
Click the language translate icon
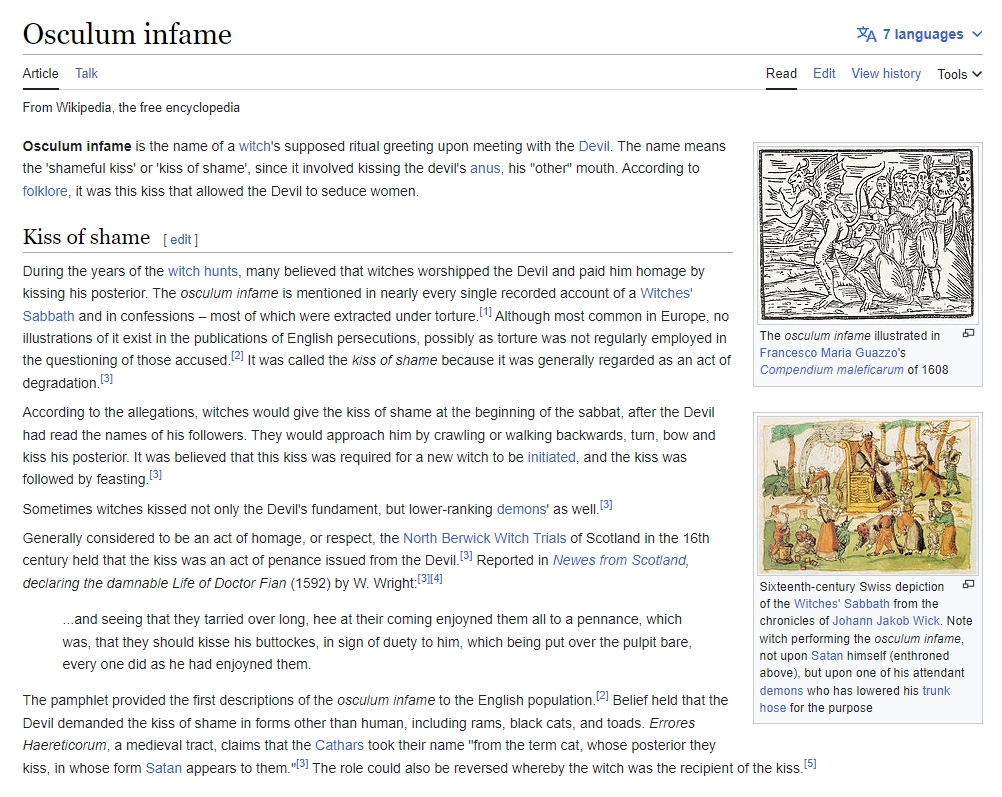coord(866,34)
